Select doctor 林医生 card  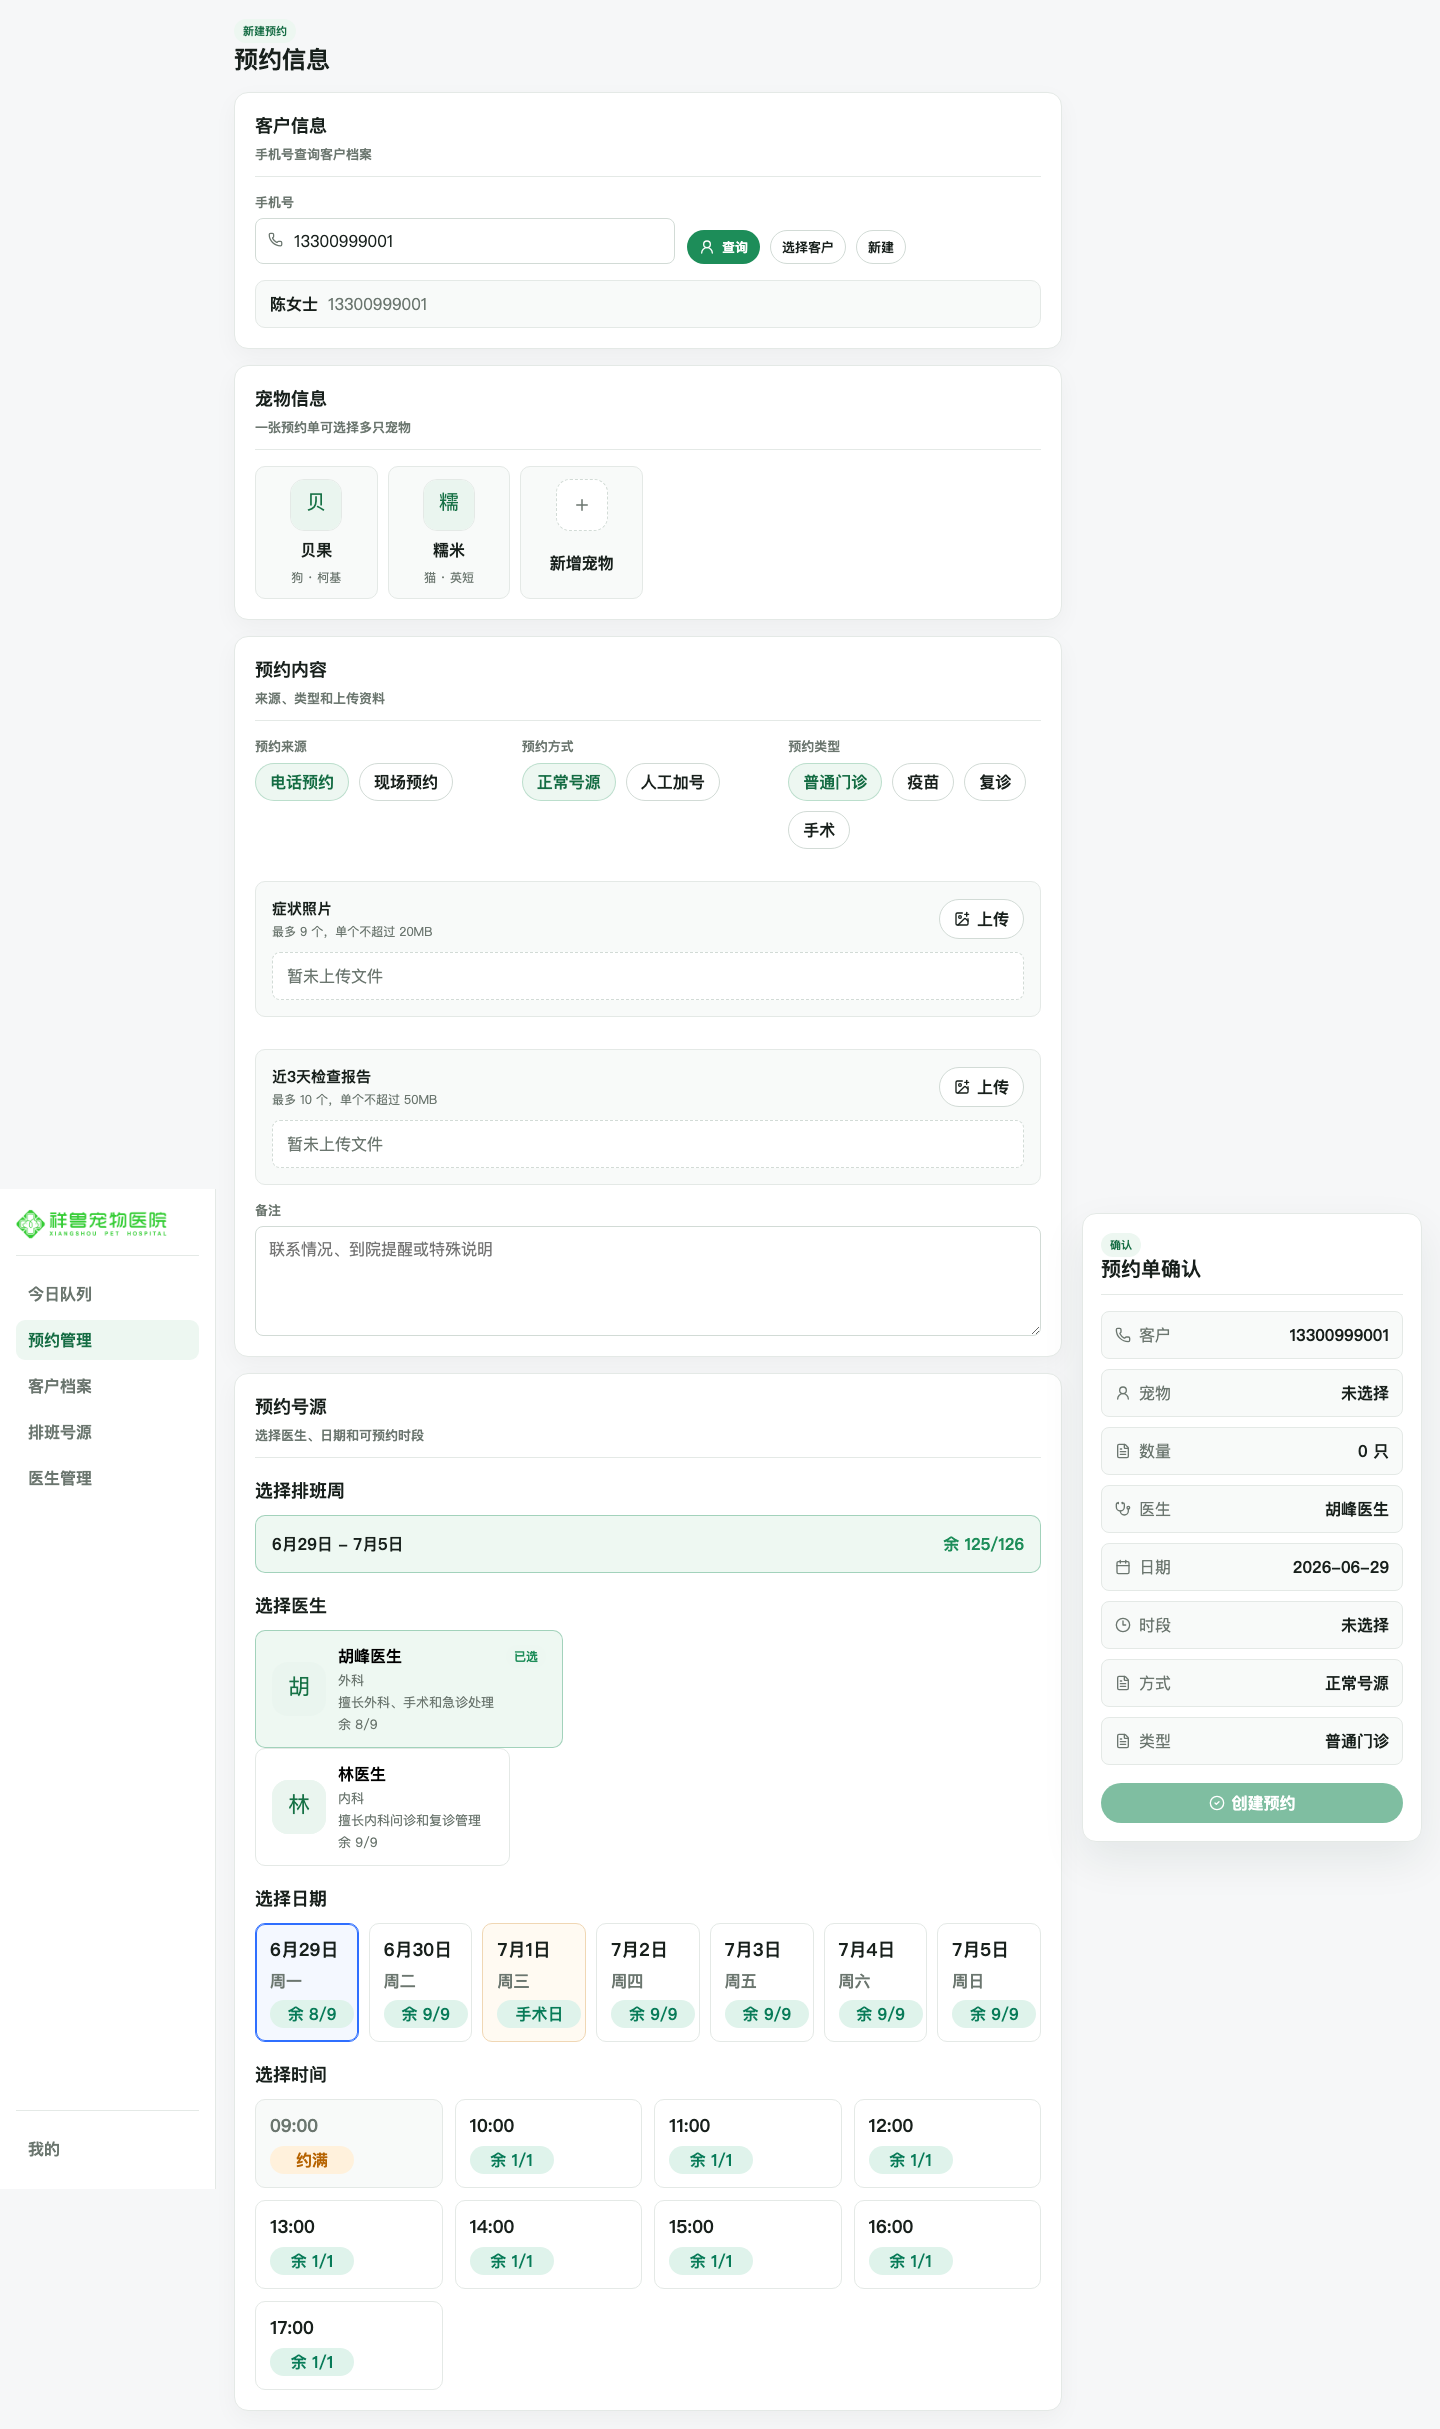(382, 1807)
